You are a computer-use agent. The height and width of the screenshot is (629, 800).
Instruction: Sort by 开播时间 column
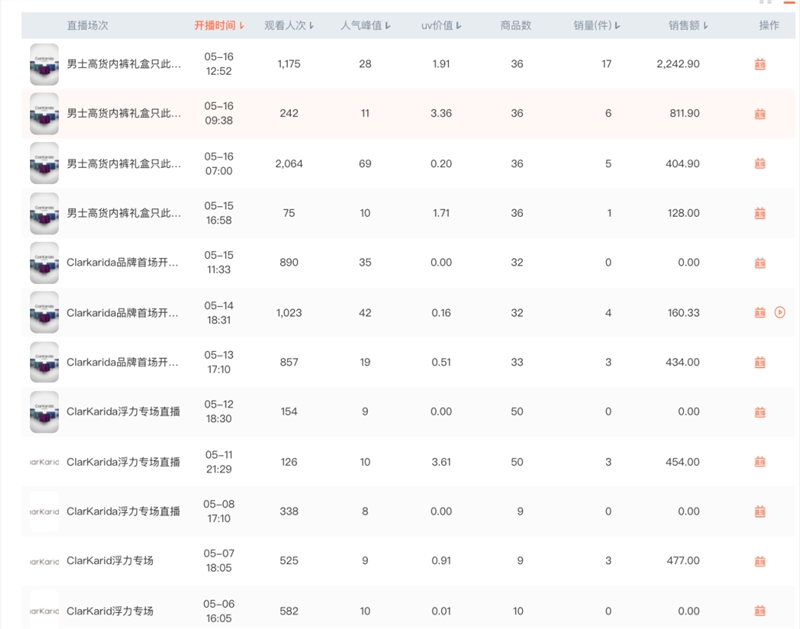pos(219,26)
